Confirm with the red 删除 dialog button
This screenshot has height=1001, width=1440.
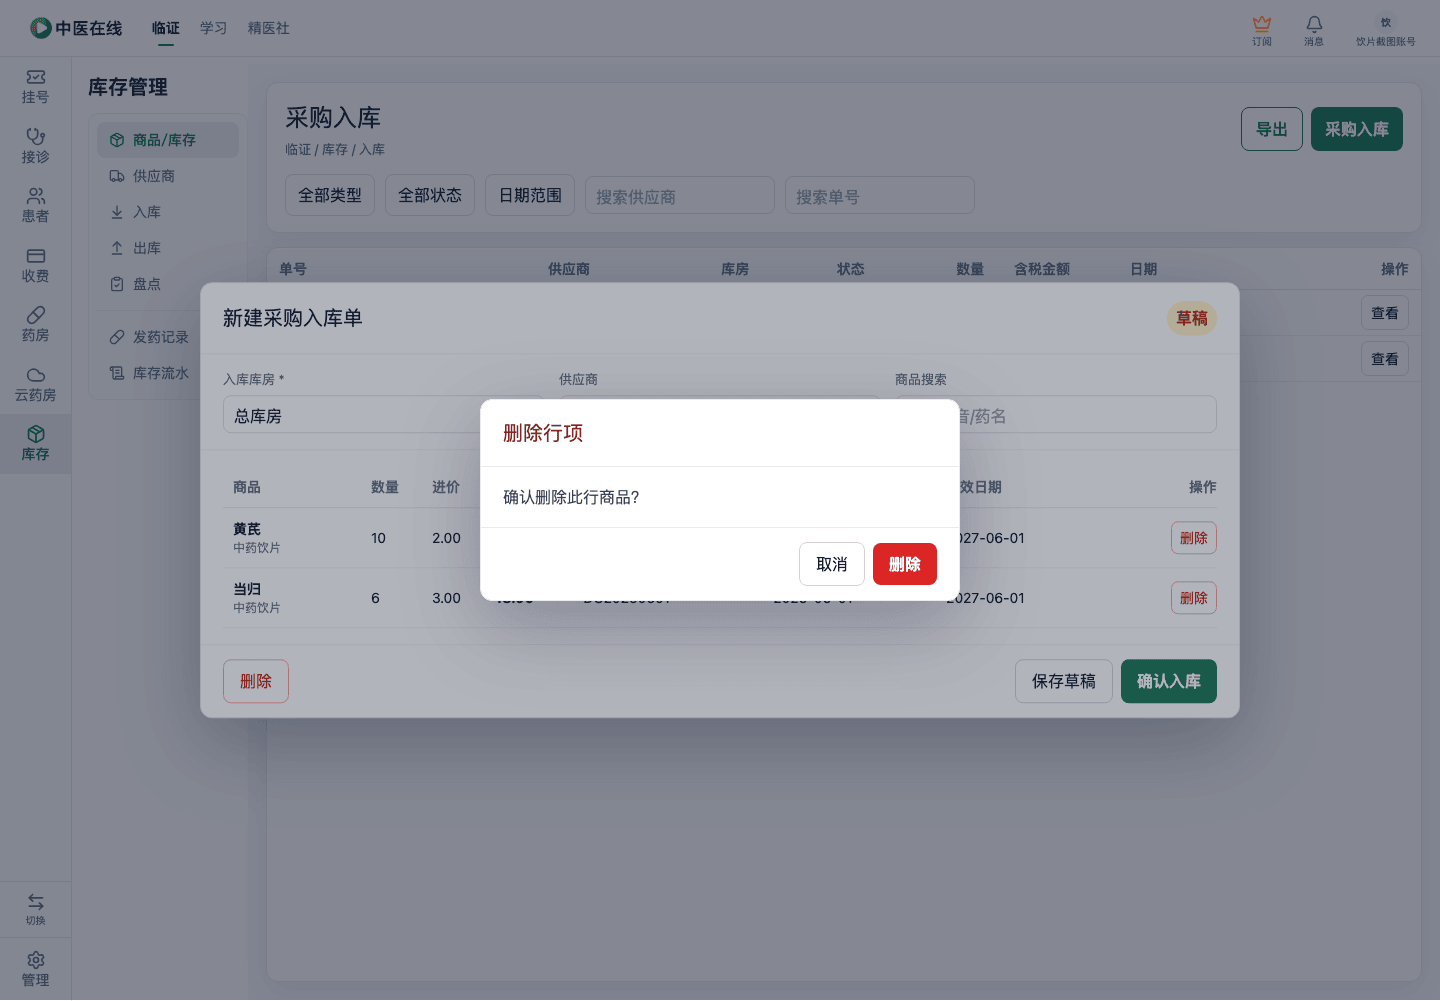click(x=905, y=564)
